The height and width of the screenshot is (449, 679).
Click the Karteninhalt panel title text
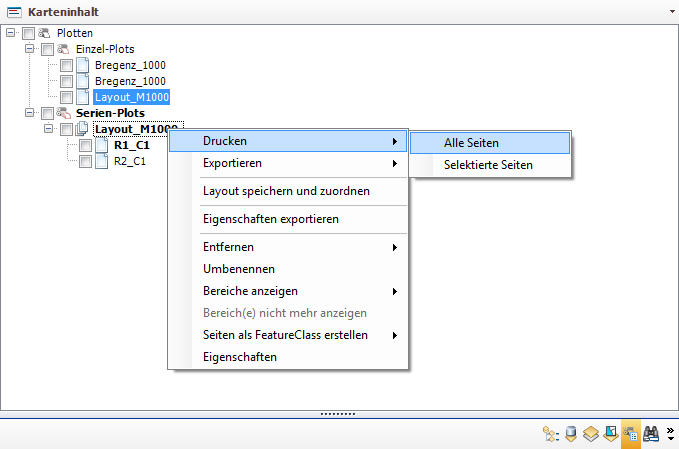click(63, 12)
